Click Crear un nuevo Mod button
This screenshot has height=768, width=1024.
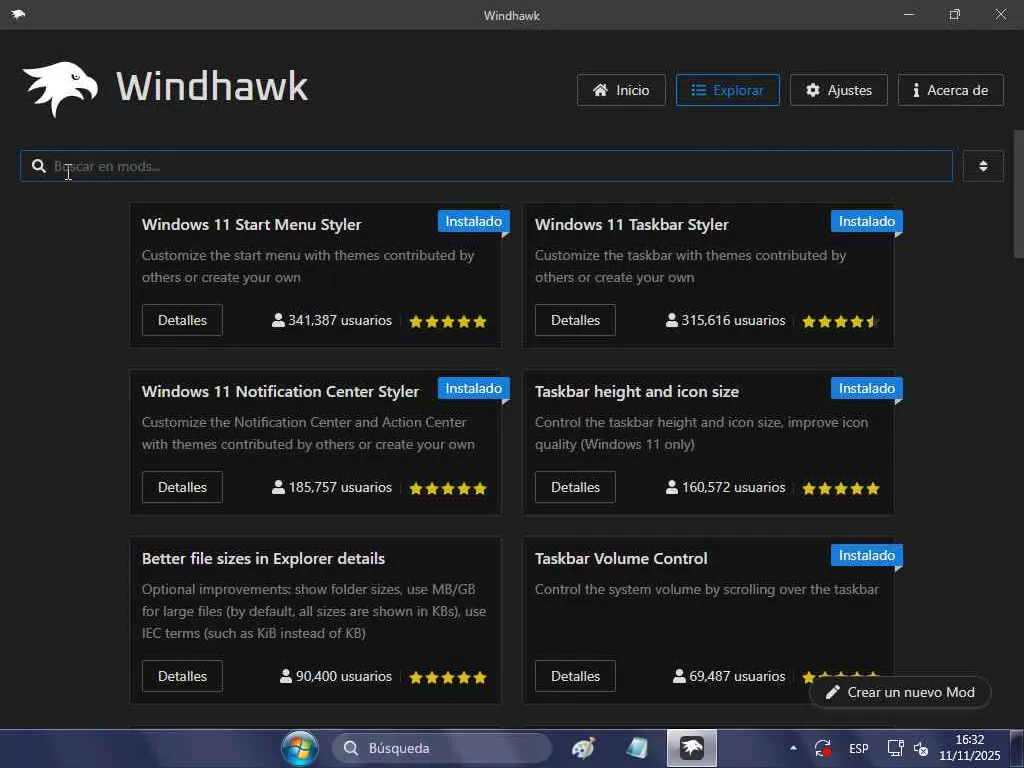(901, 692)
